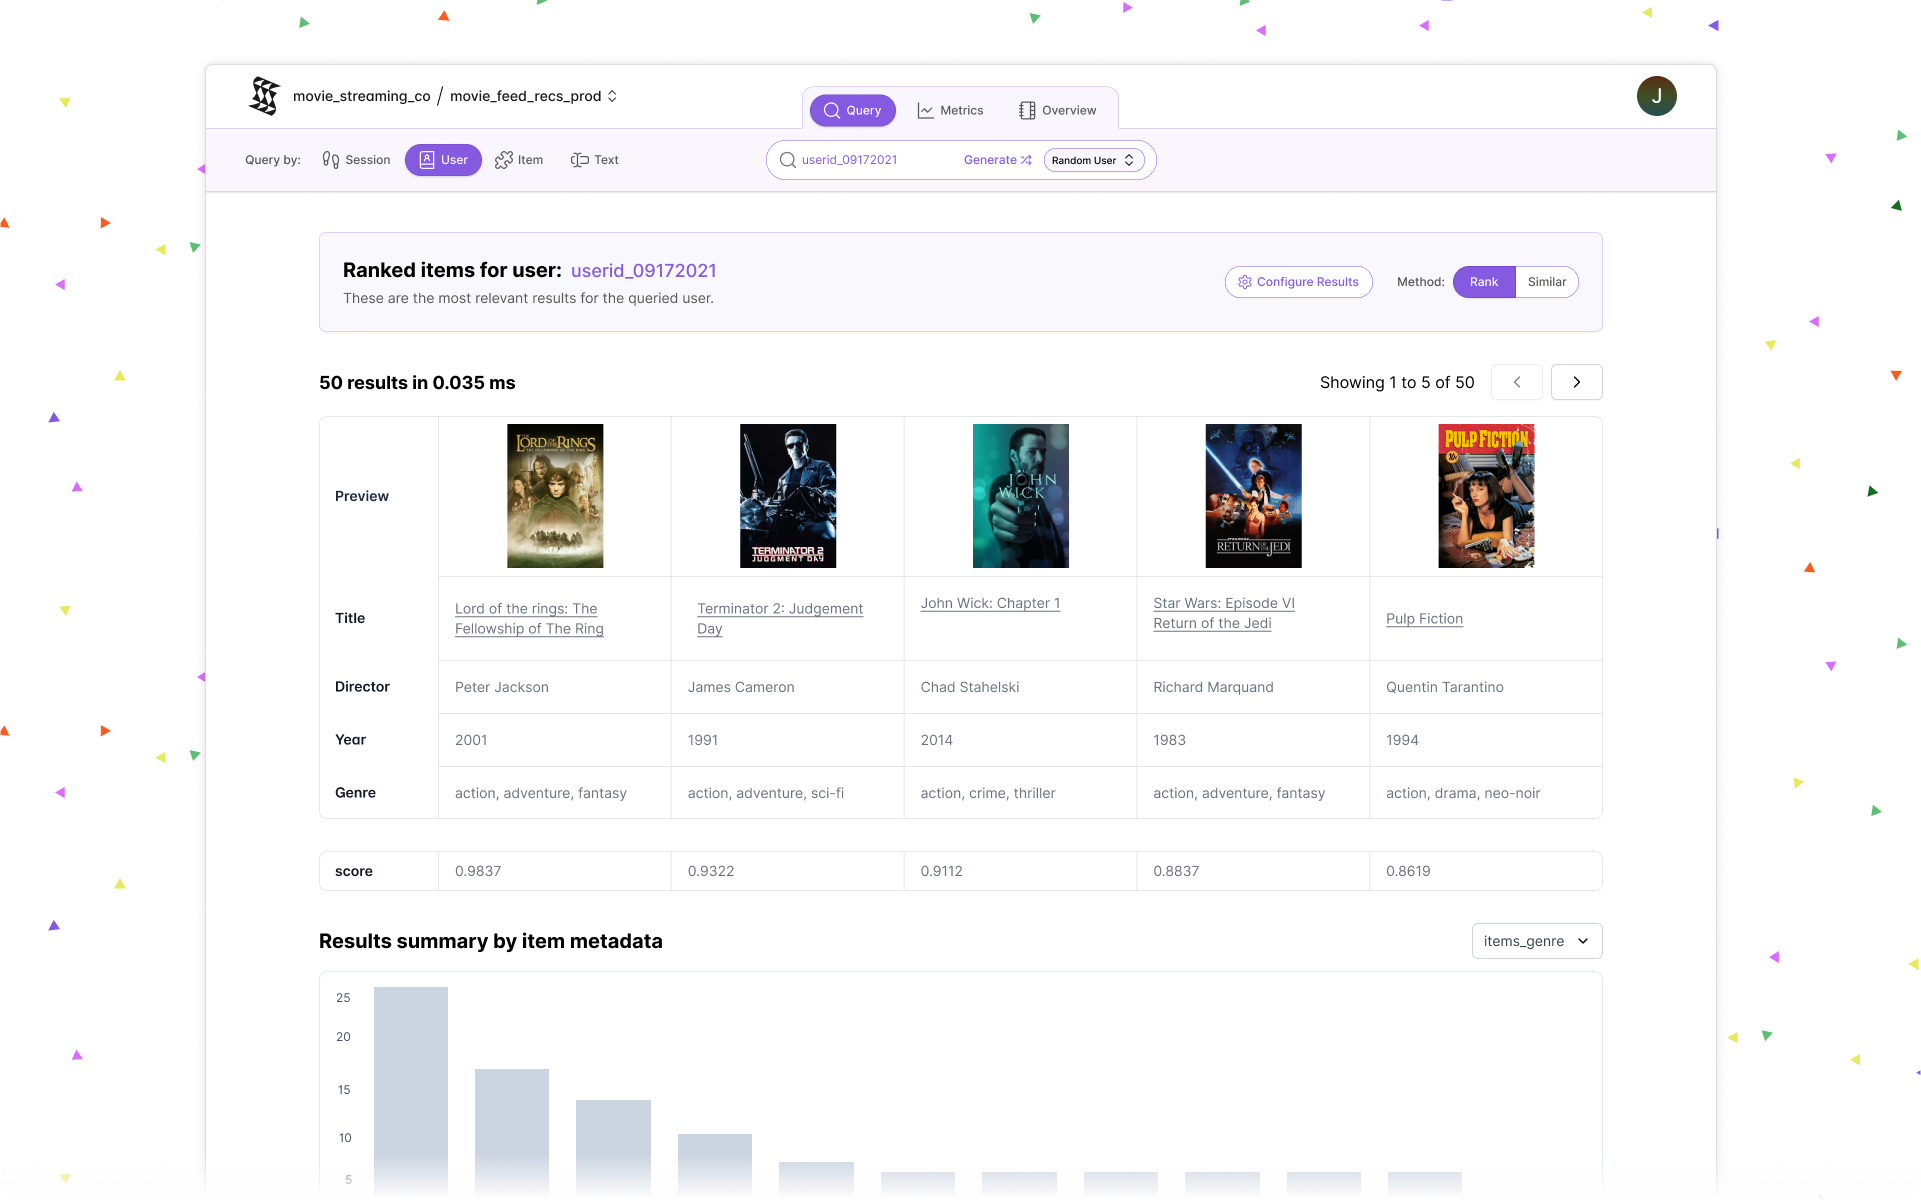This screenshot has width=1921, height=1200.
Task: Click the Terminator 2 poster
Action: [788, 496]
